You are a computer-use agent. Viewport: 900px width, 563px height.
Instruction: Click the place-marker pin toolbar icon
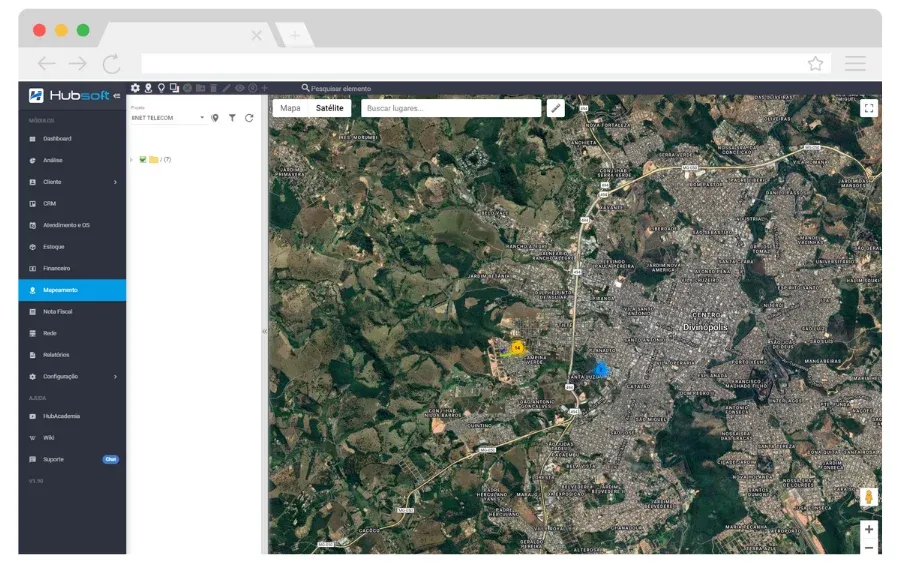(148, 88)
